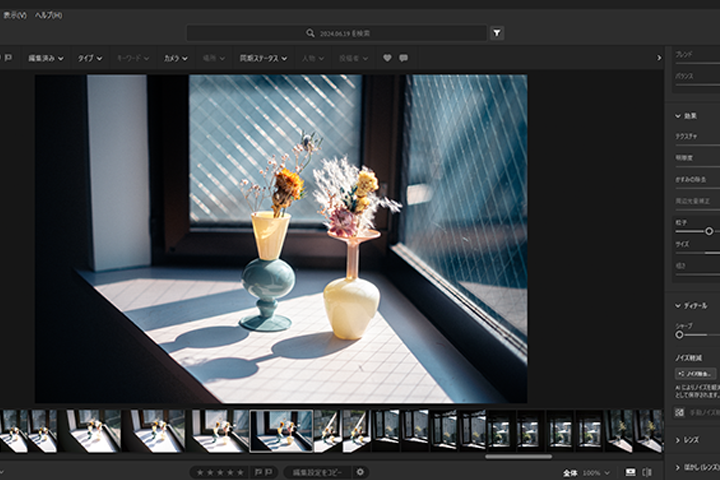The width and height of the screenshot is (720, 480).
Task: Open the カメラ filter dropdown
Action: [x=175, y=58]
